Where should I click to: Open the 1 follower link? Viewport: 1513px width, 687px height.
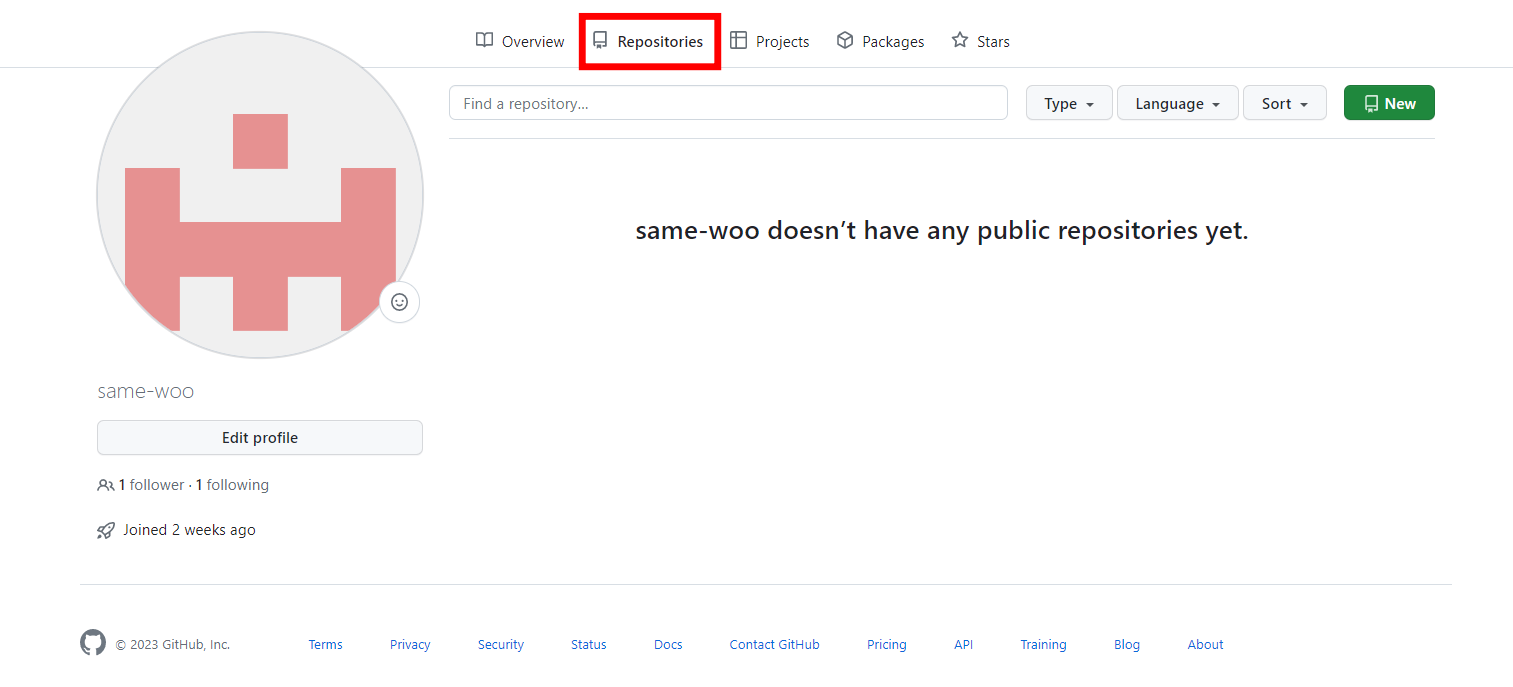[x=151, y=485]
